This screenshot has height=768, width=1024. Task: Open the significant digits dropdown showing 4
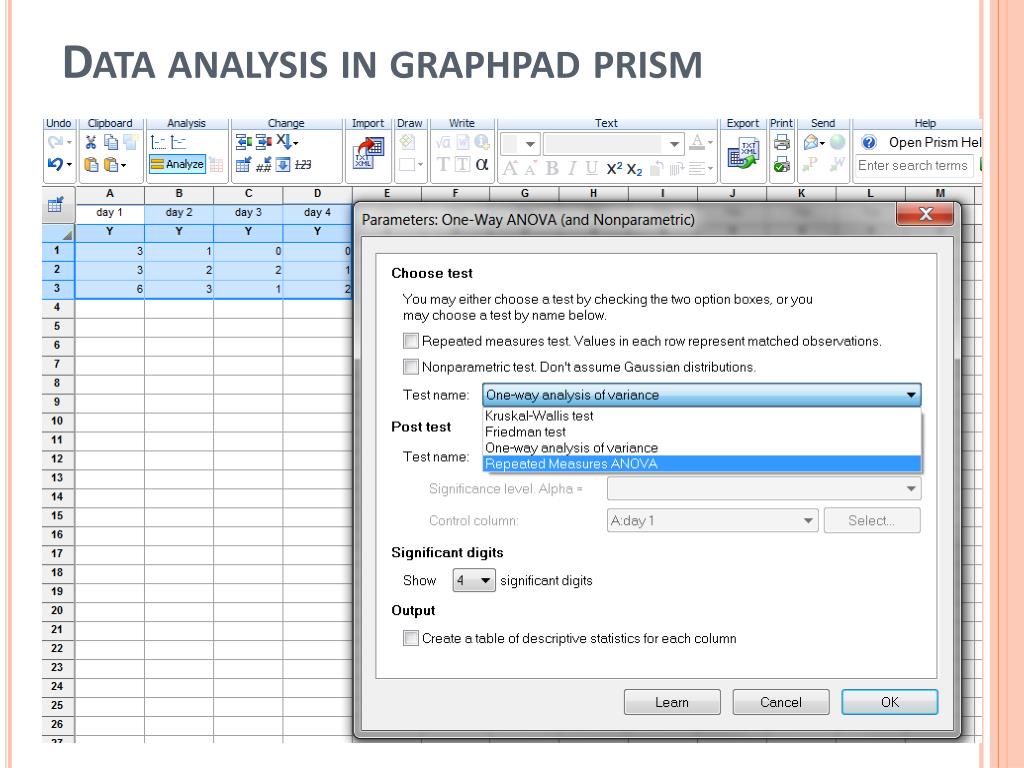[474, 581]
